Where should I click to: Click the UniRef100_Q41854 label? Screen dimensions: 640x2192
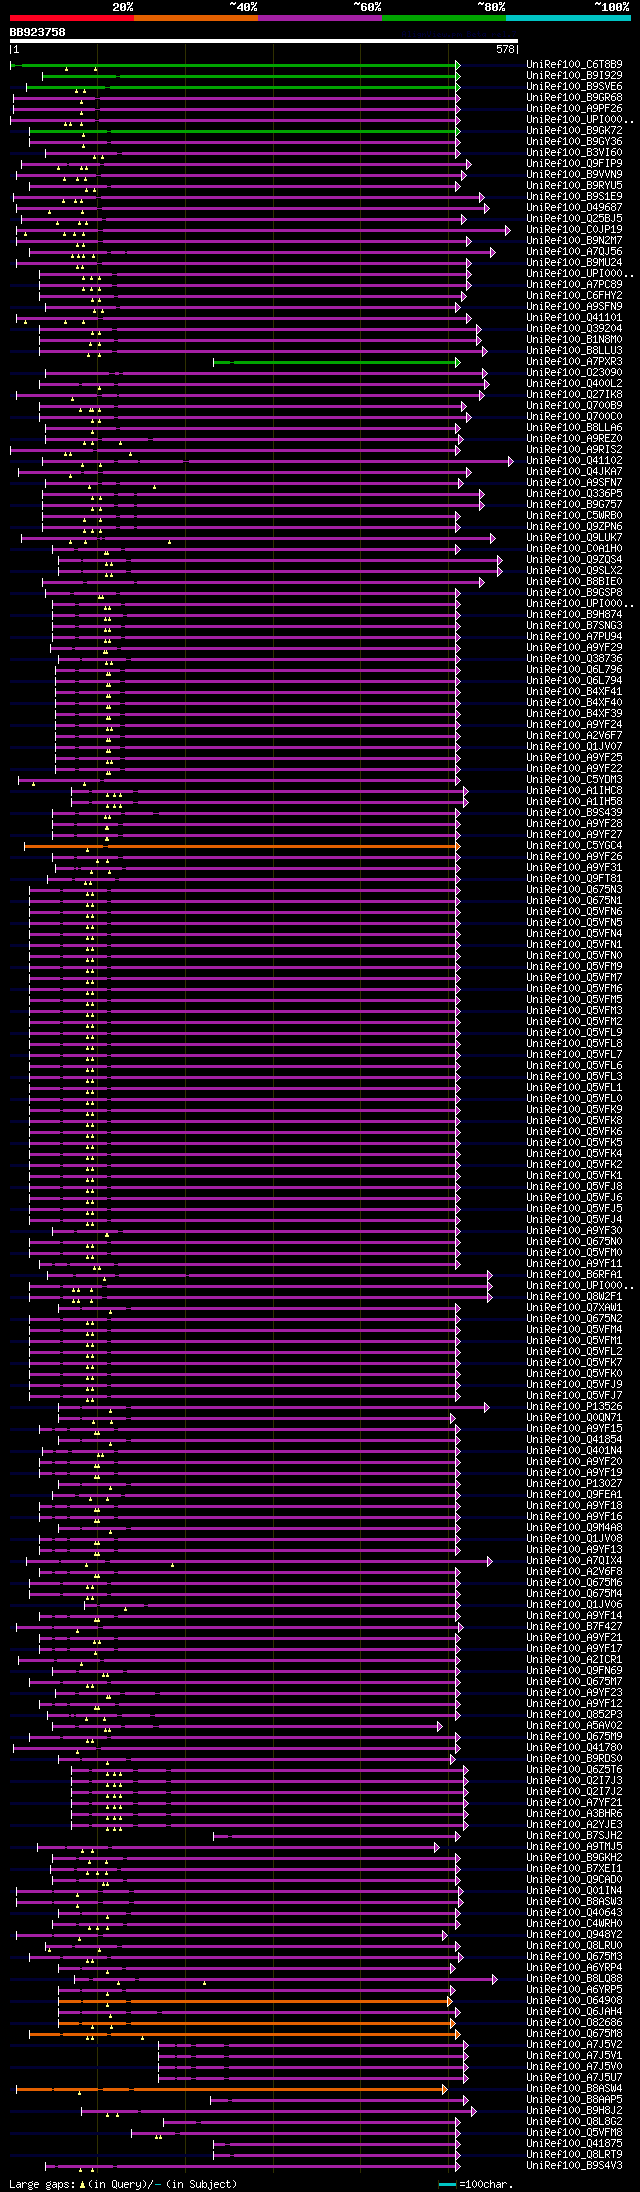click(574, 1440)
